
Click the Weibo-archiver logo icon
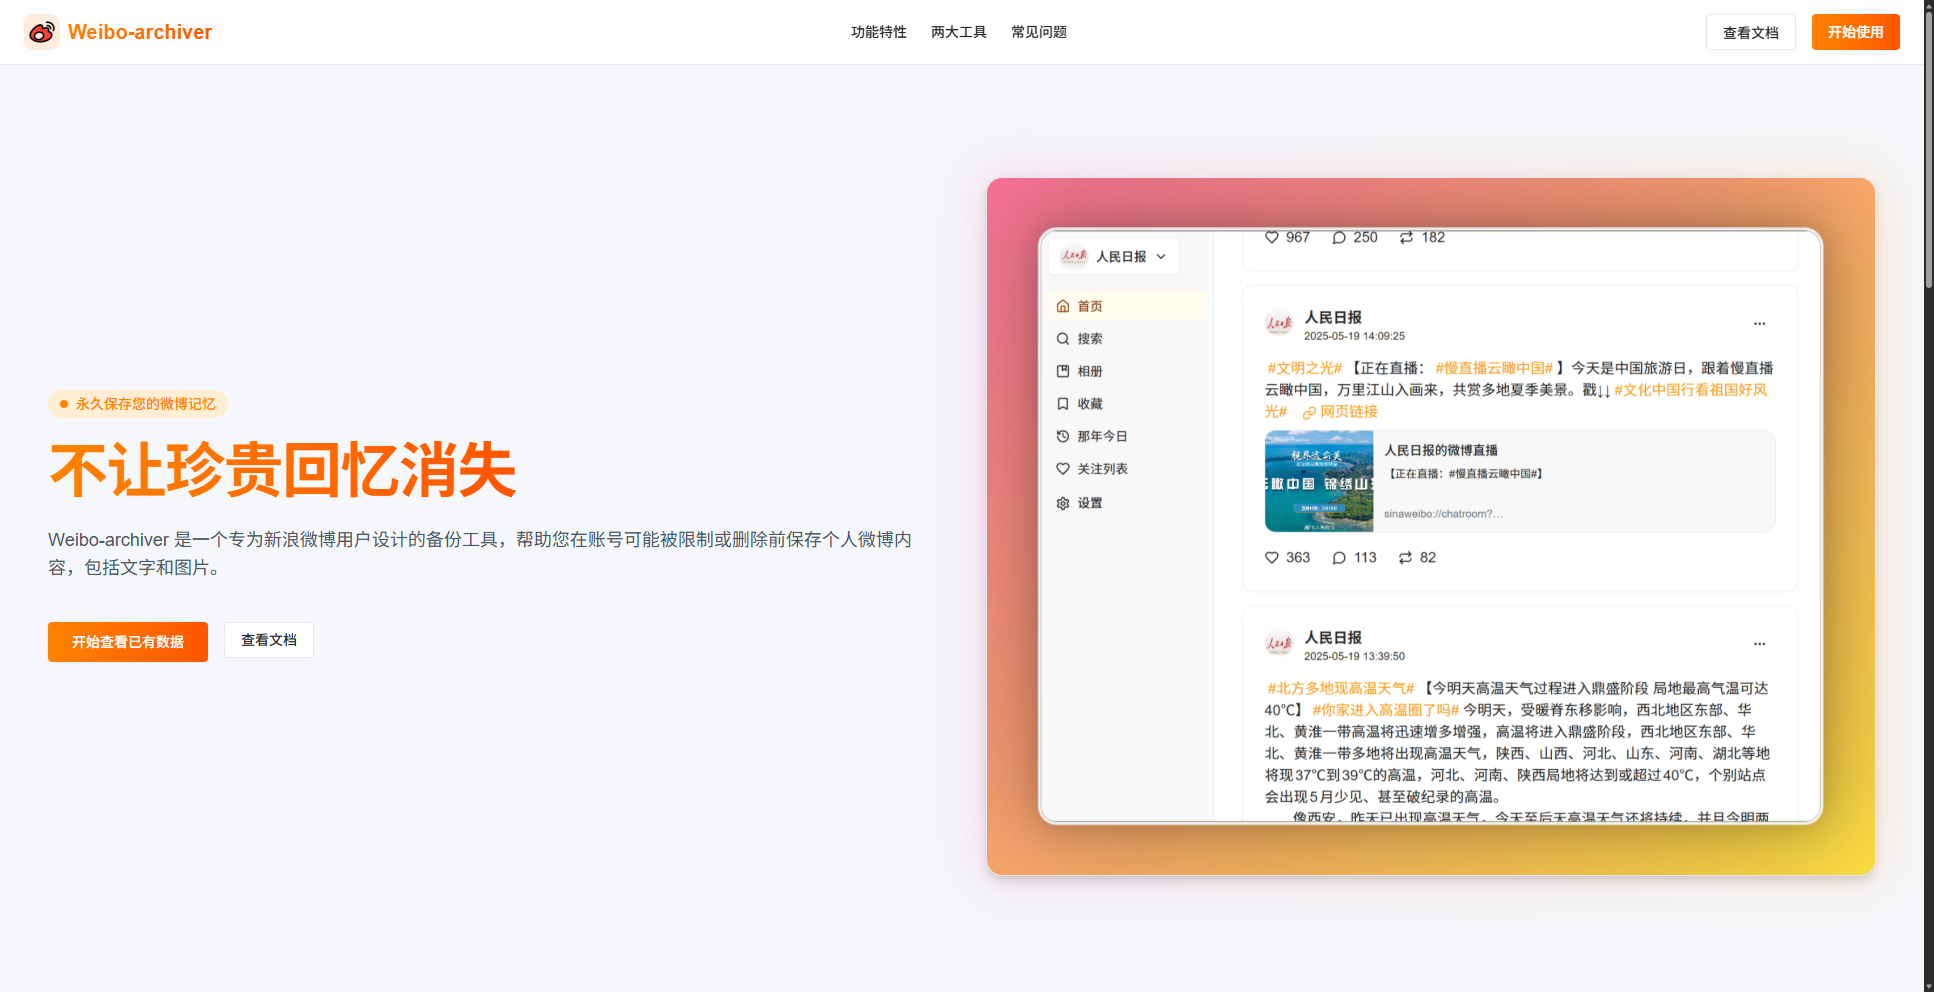pos(41,31)
